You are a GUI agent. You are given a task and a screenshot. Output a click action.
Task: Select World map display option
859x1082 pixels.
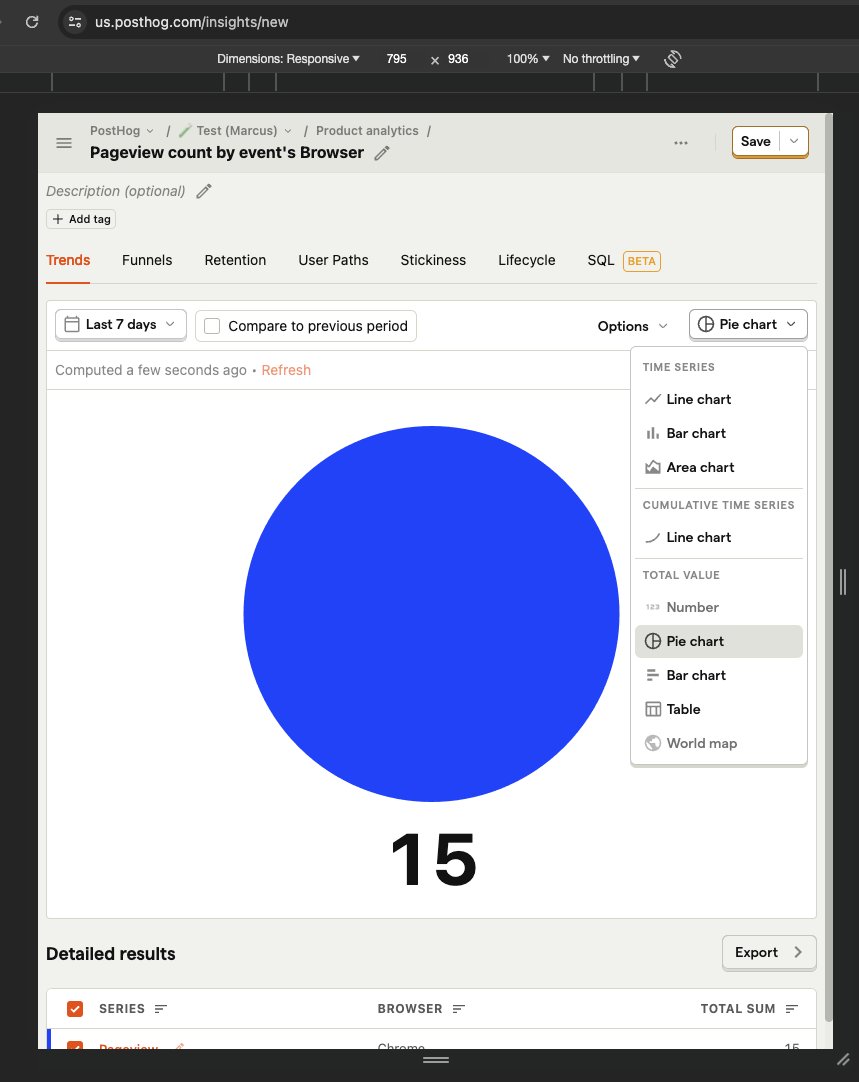coord(718,743)
